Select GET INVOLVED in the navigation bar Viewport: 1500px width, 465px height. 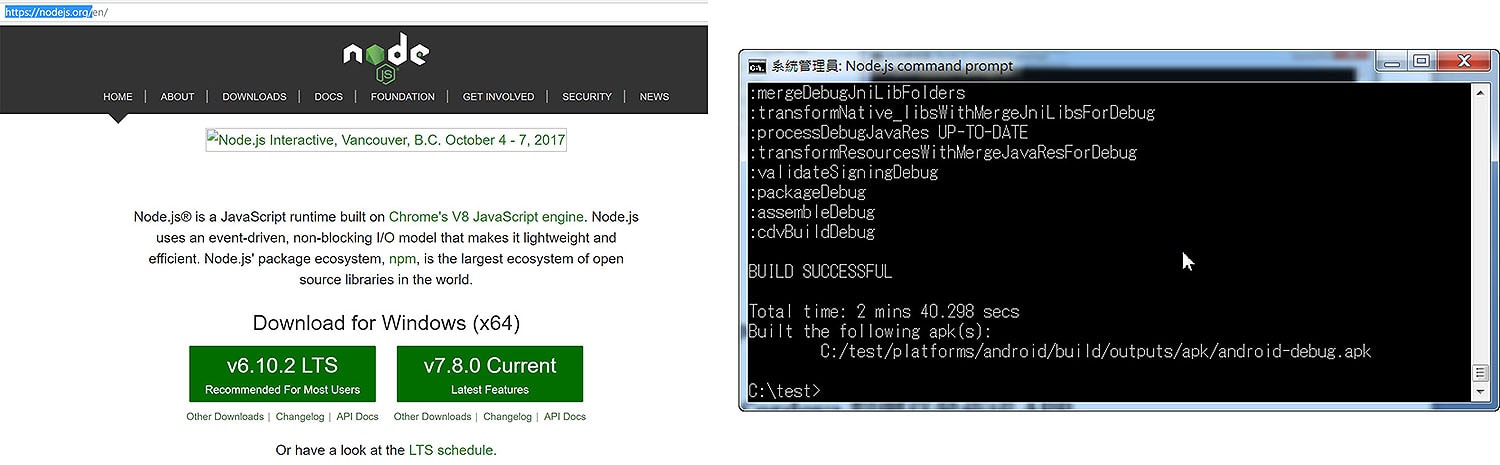coord(498,97)
